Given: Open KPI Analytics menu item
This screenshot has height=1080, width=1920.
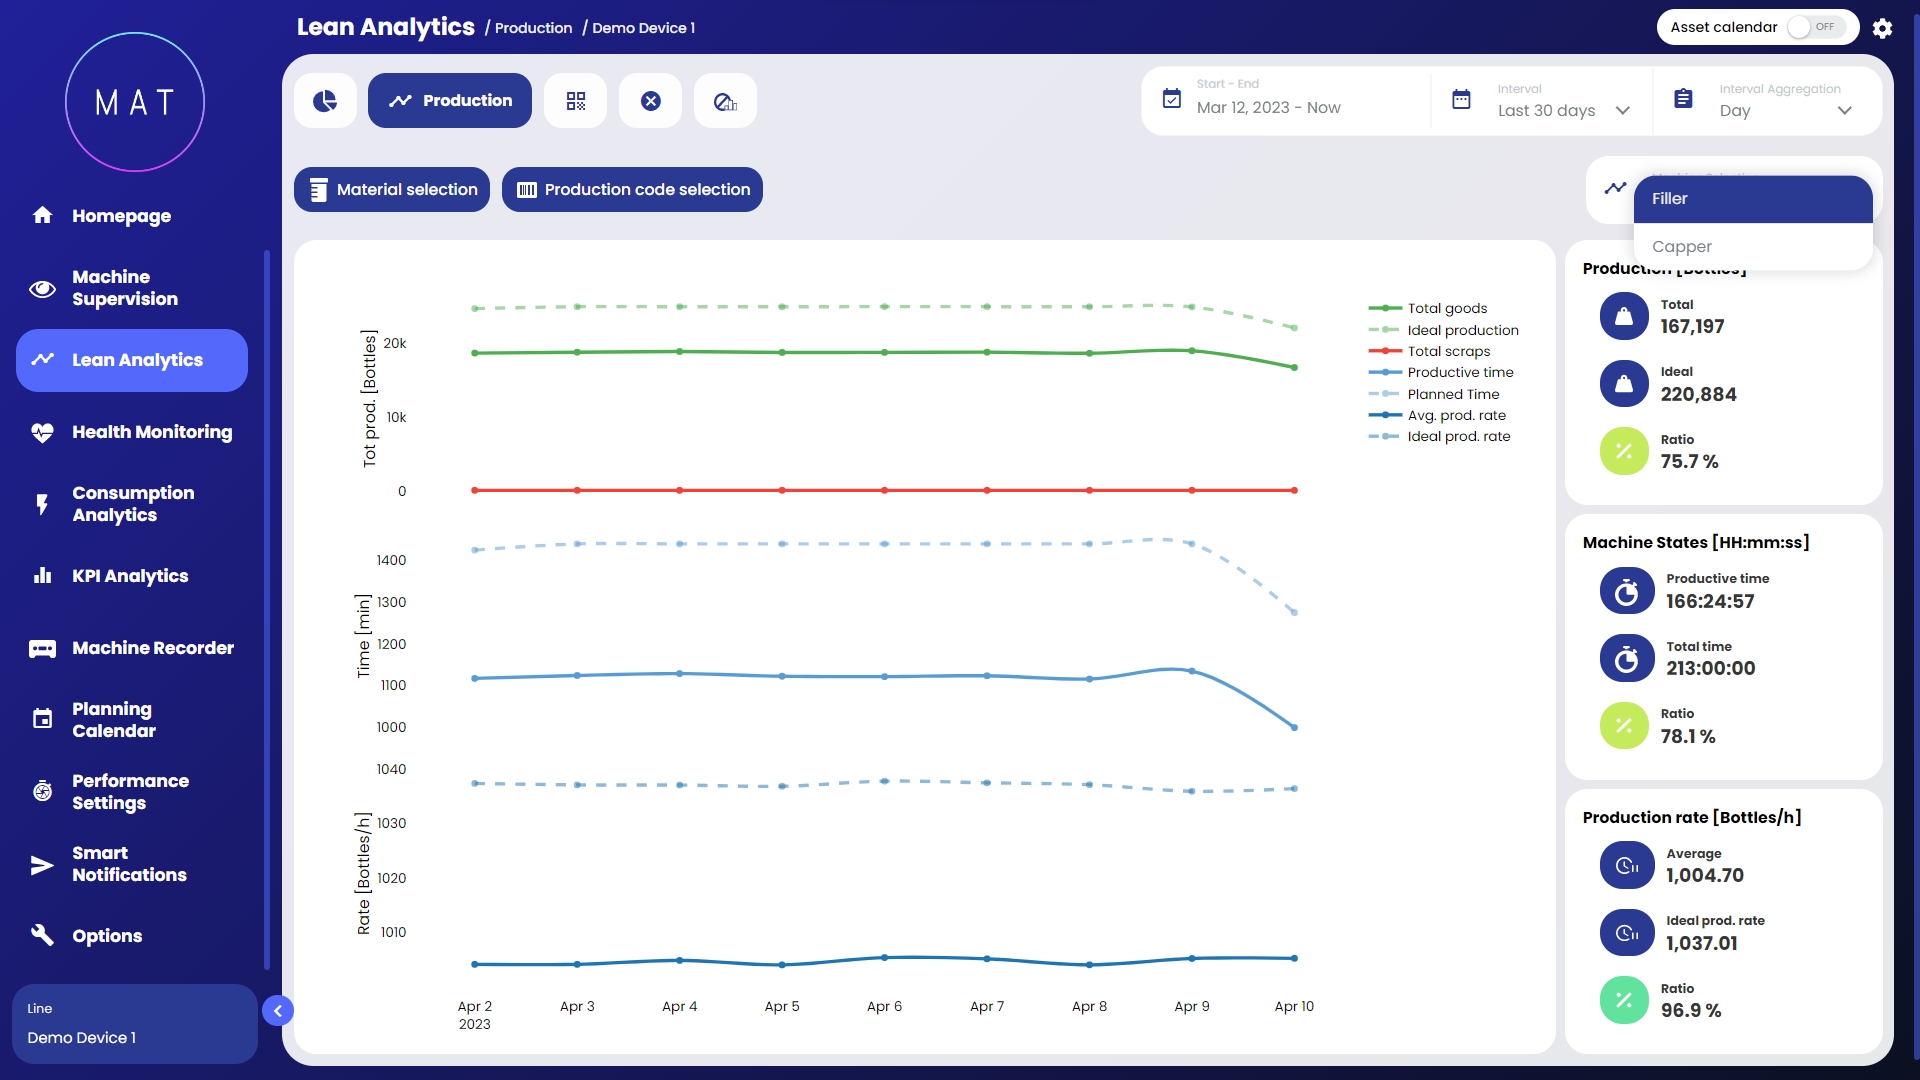Looking at the screenshot, I should [130, 576].
